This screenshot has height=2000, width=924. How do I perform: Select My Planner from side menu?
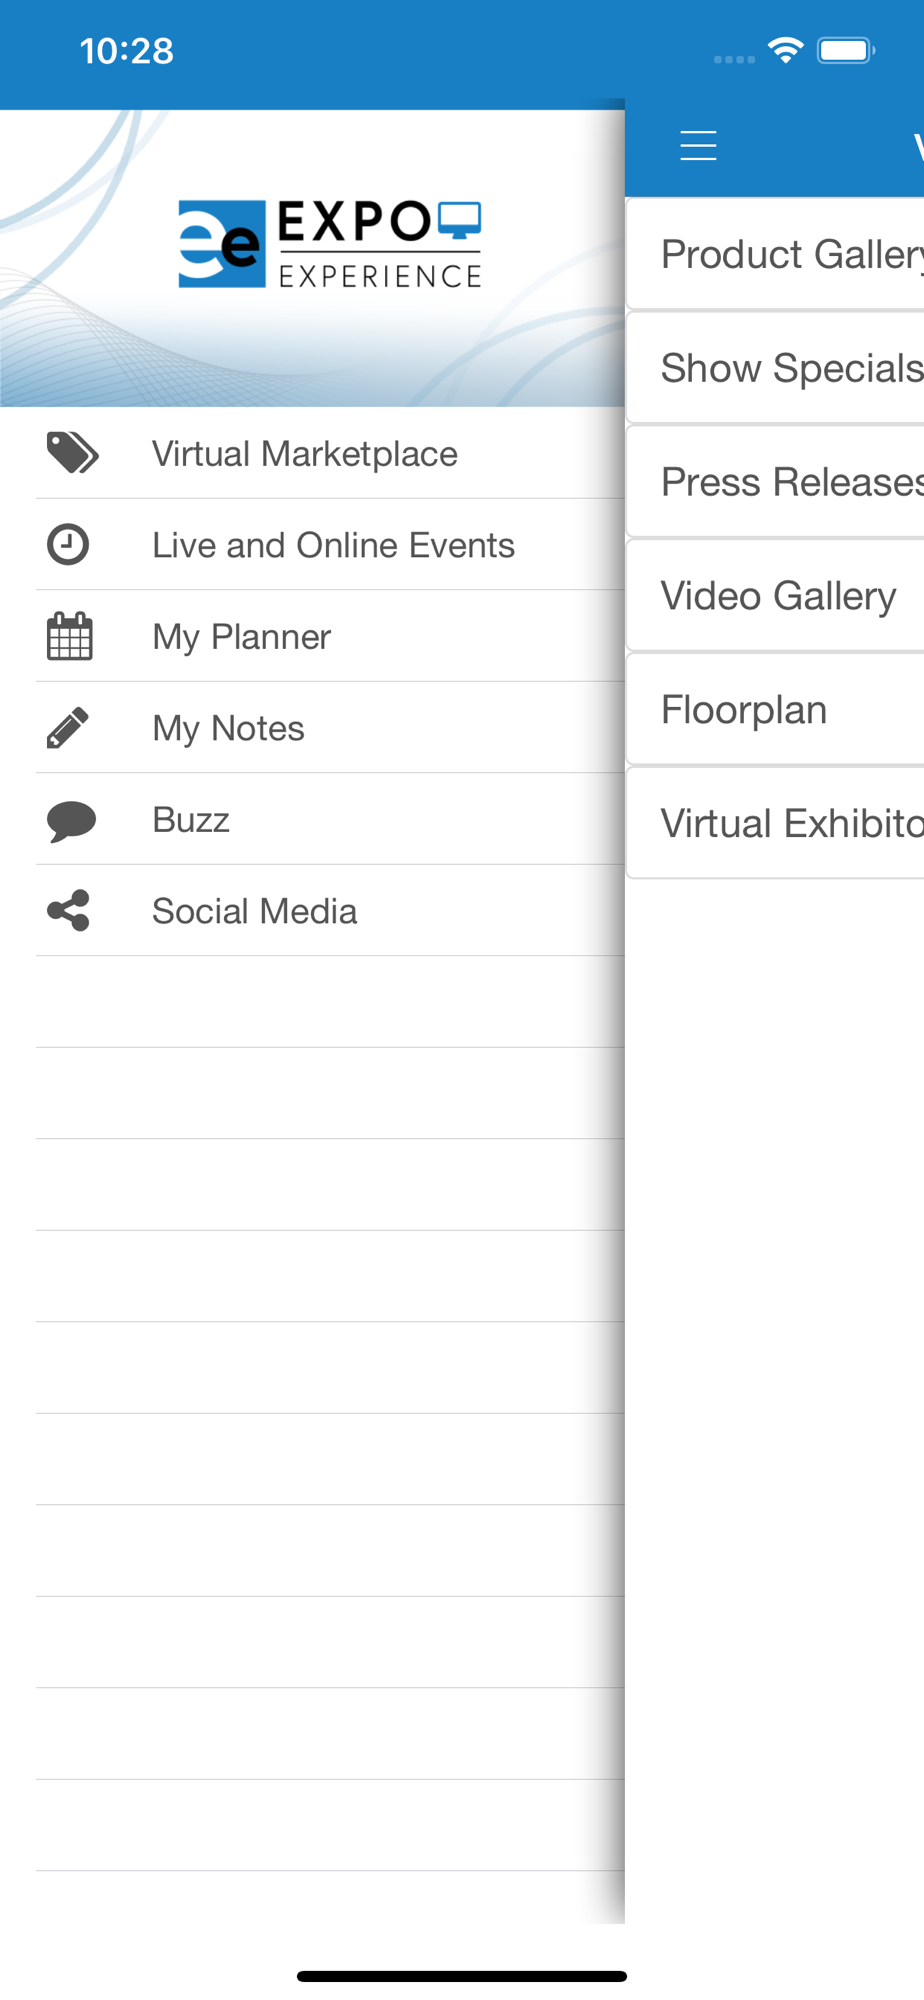click(x=330, y=636)
